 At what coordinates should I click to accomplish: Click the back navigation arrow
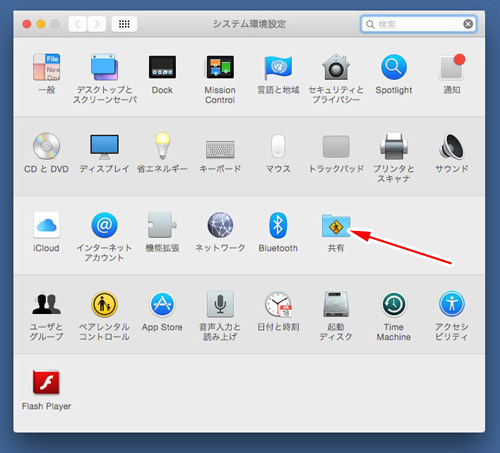click(78, 24)
